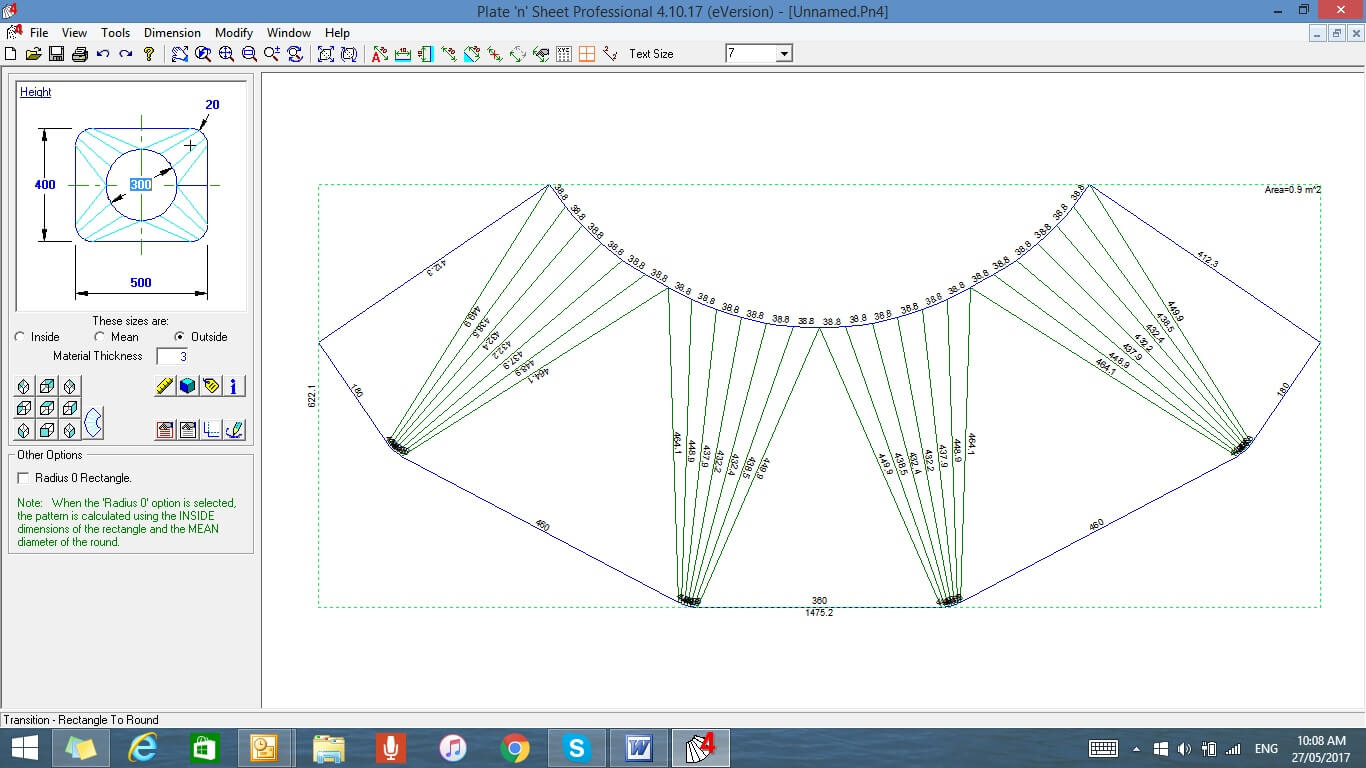Click the blue information 'i' icon

234,386
